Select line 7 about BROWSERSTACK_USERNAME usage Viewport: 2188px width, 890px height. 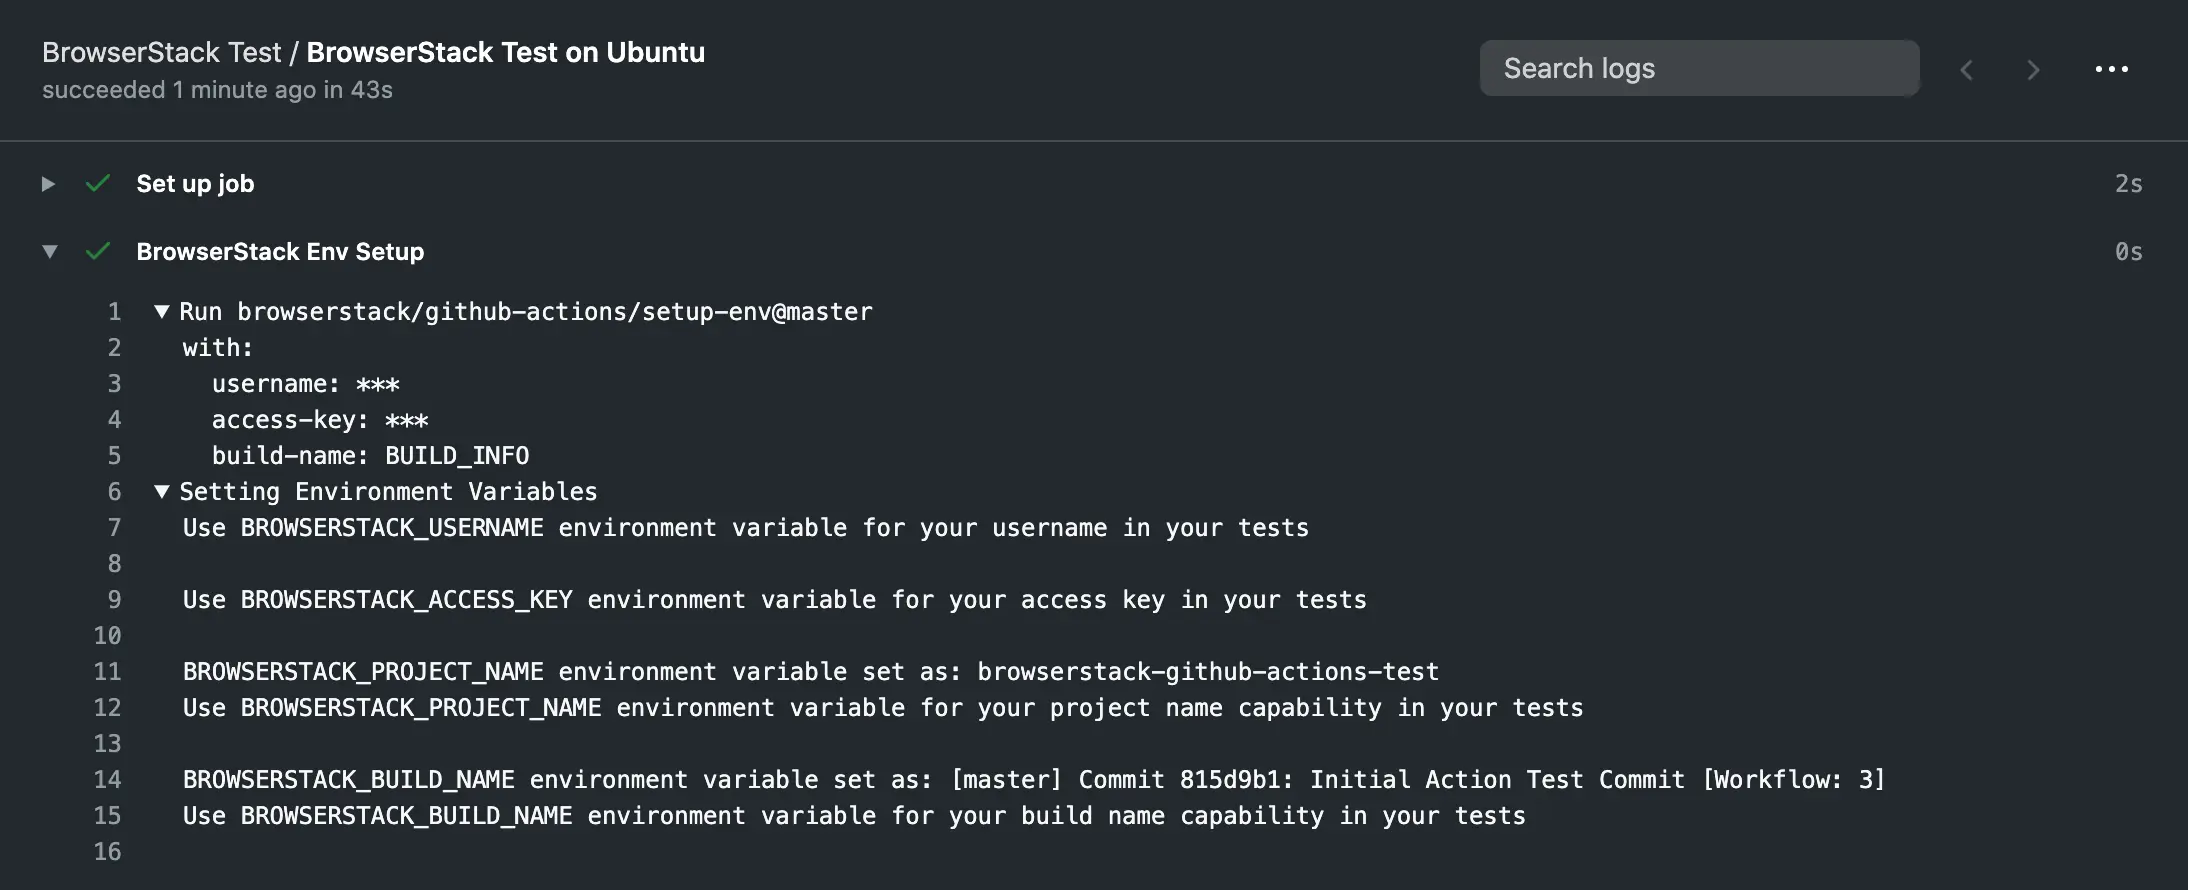[x=745, y=527]
